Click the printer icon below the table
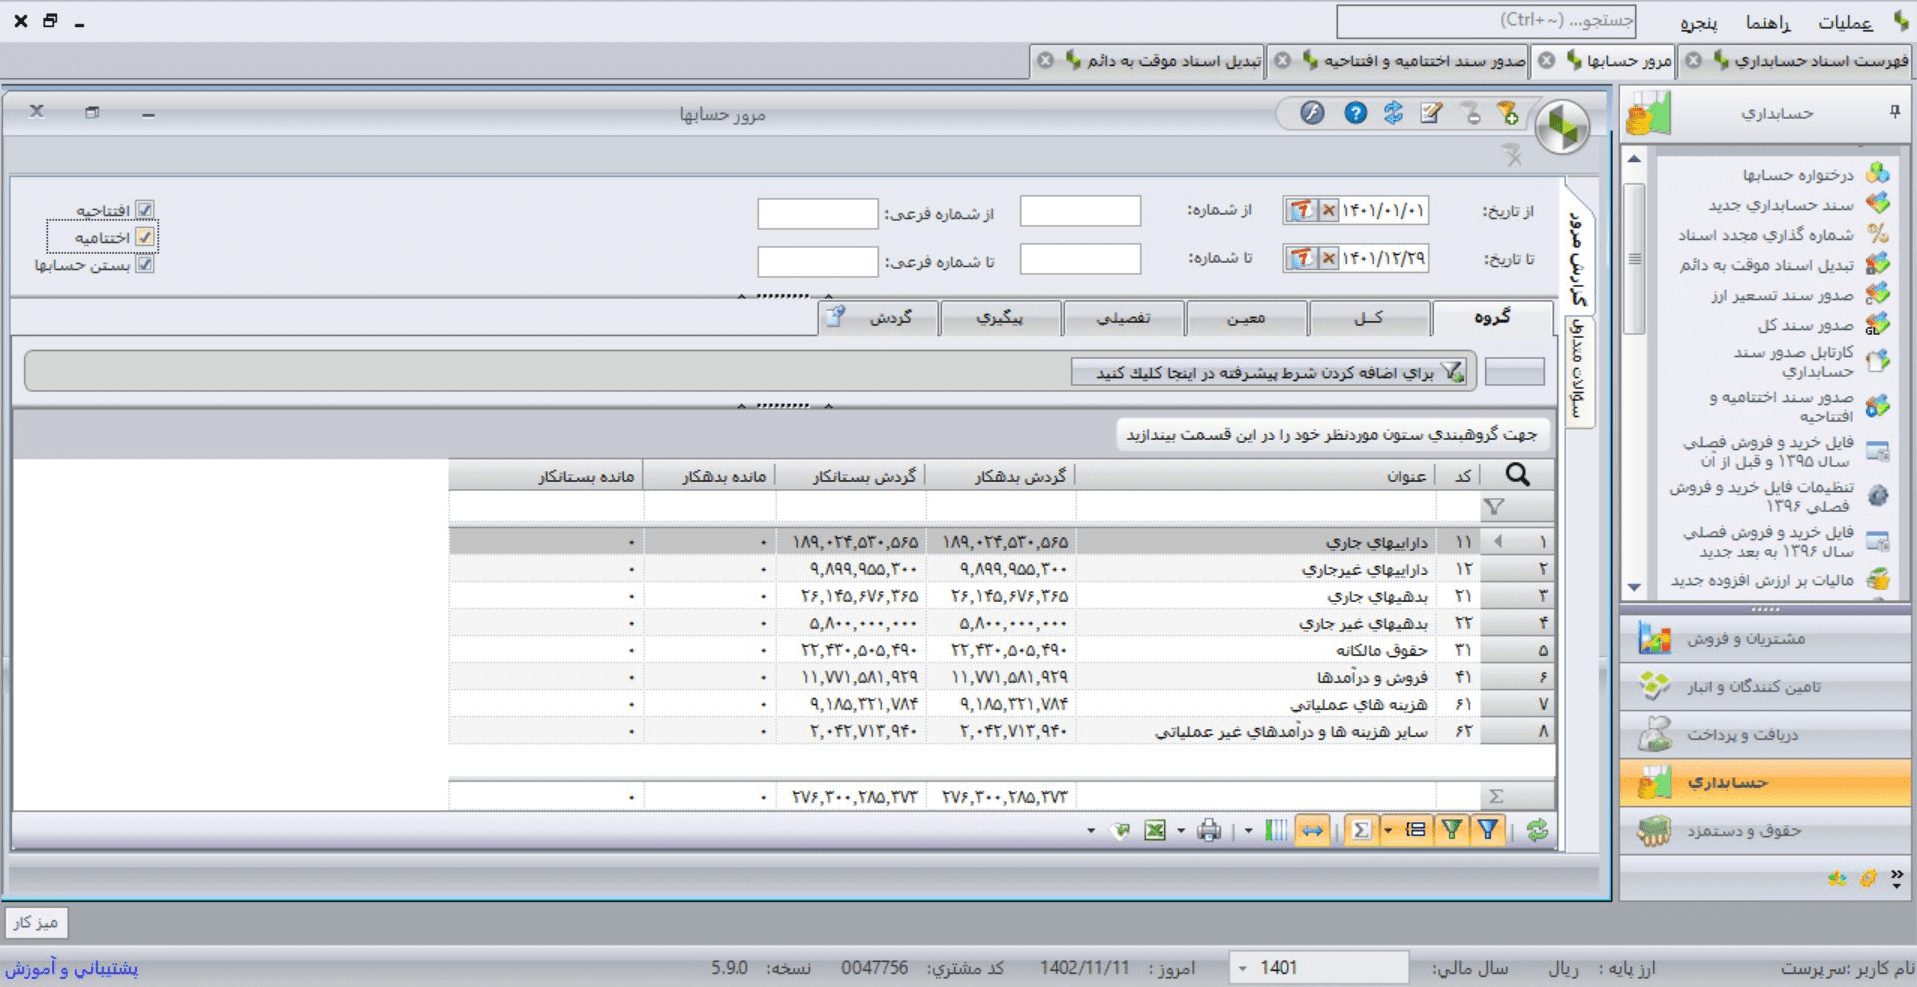This screenshot has width=1917, height=987. (x=1209, y=830)
